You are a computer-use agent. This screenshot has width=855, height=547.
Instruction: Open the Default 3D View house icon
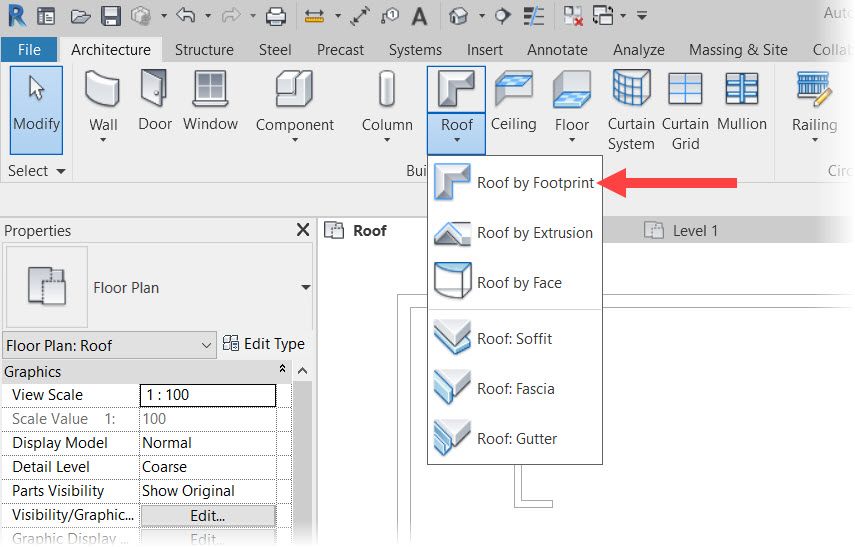tap(459, 16)
